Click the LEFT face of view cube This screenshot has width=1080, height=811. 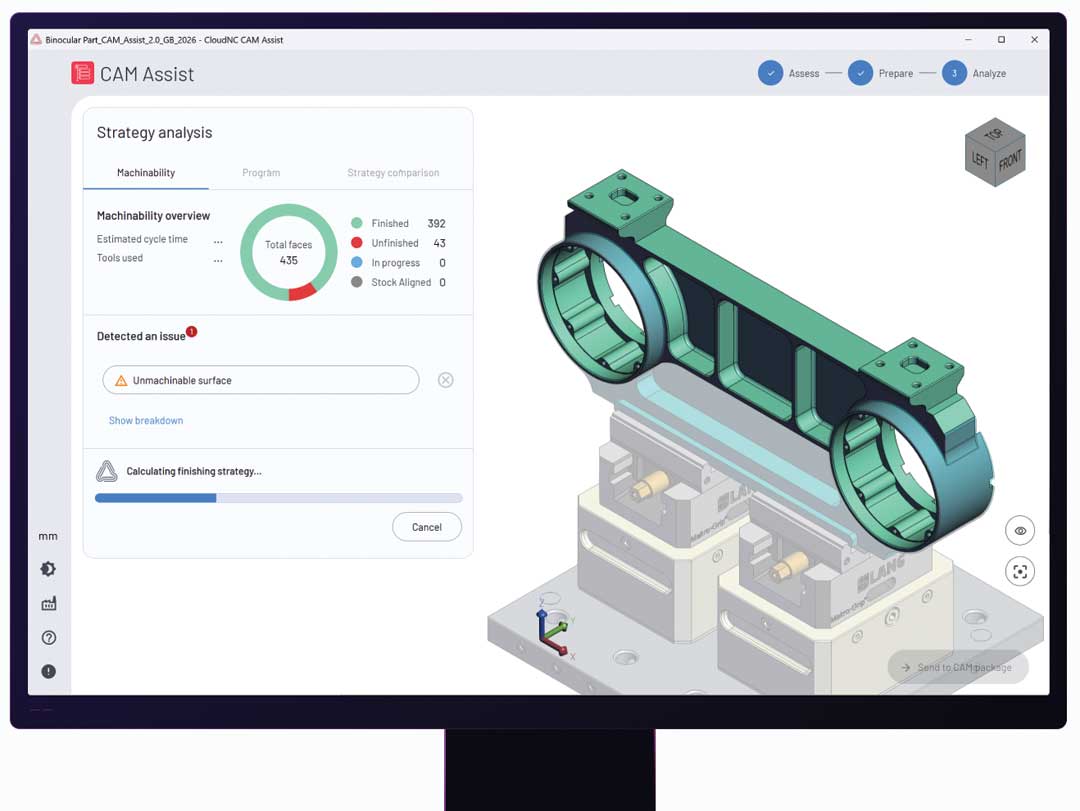click(x=981, y=162)
